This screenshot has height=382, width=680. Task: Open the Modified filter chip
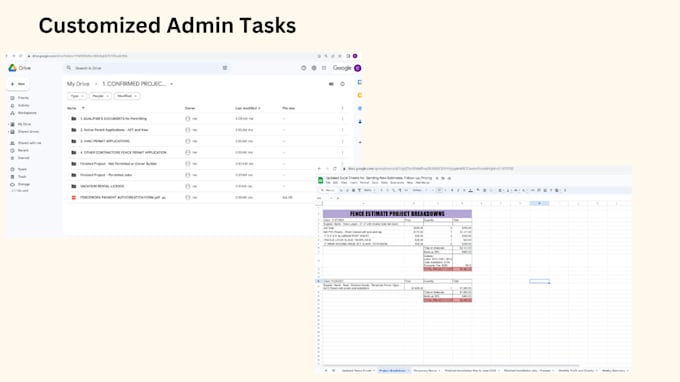(x=127, y=96)
